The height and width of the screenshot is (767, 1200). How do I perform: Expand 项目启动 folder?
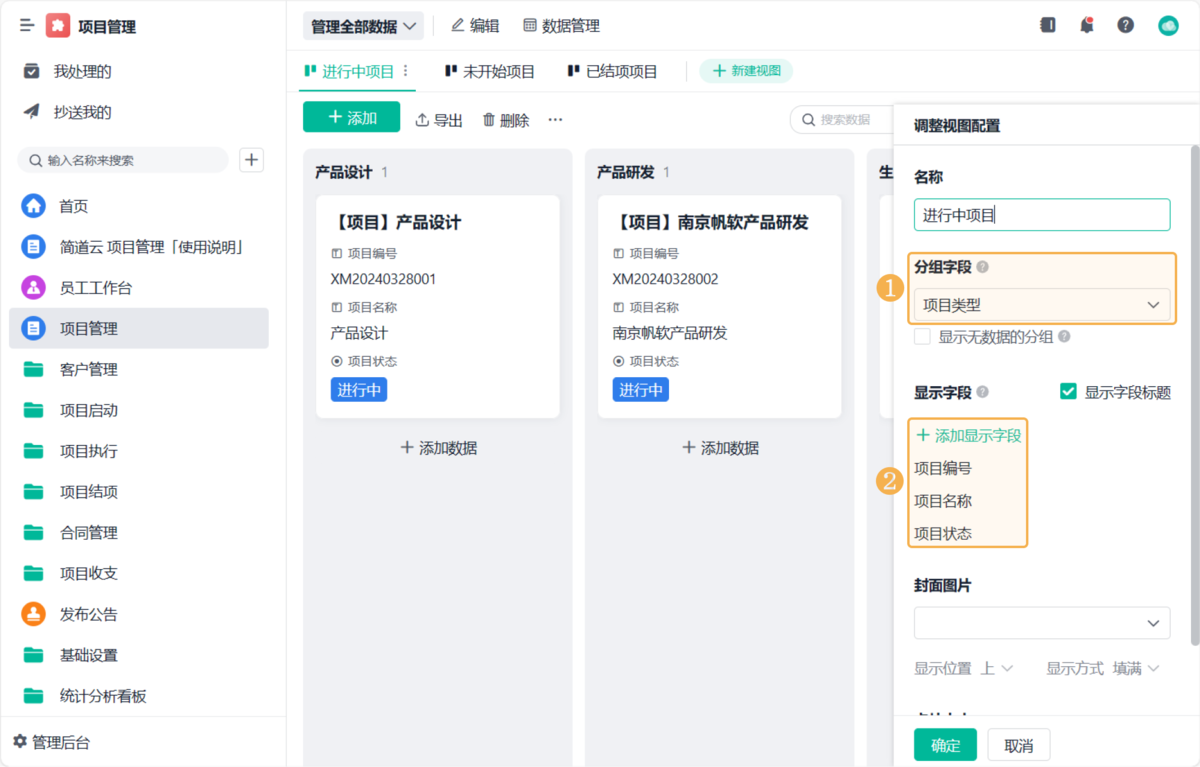pos(138,410)
